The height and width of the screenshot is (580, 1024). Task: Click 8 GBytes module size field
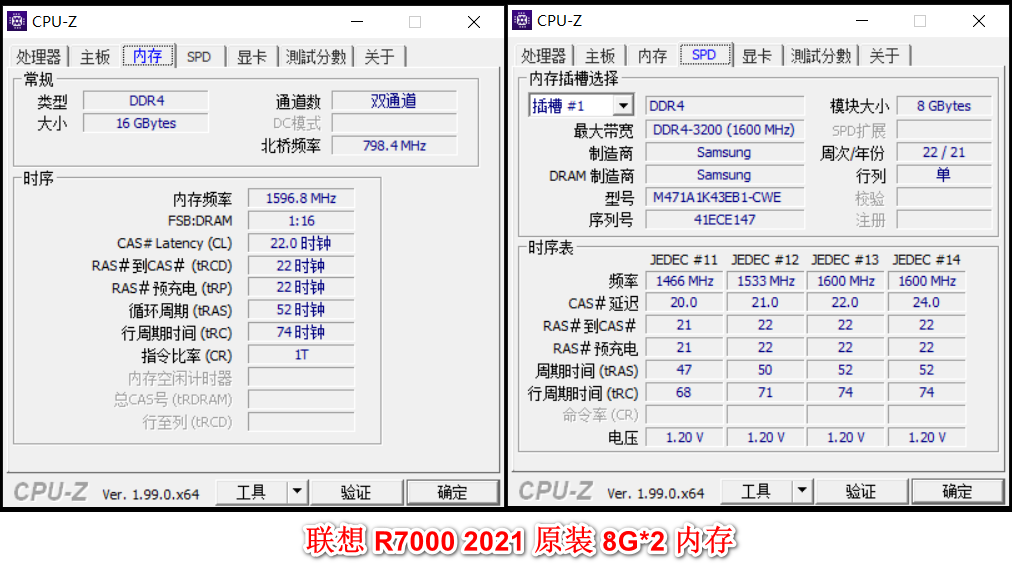click(x=944, y=106)
